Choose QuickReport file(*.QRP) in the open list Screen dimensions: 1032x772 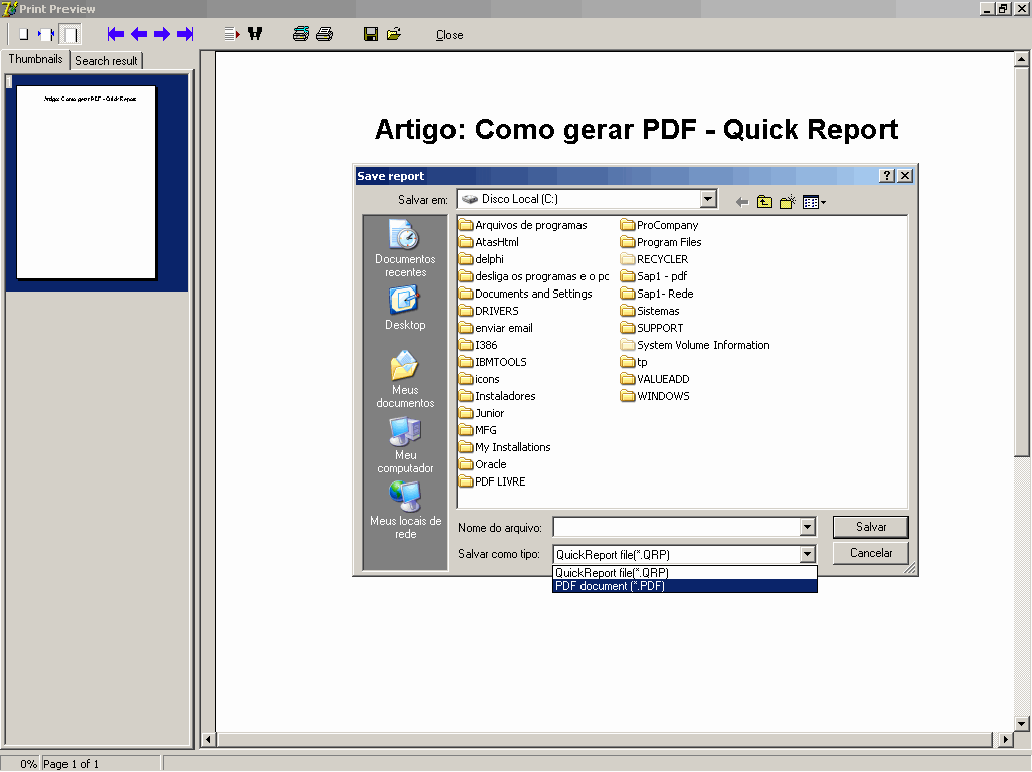(x=684, y=573)
